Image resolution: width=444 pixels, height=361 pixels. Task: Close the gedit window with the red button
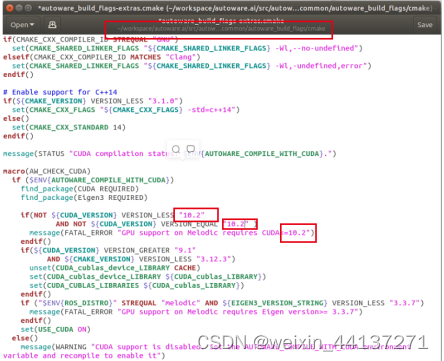coord(10,7)
